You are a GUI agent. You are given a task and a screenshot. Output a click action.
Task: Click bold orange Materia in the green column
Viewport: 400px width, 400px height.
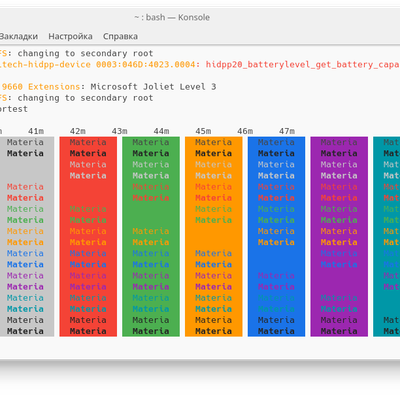[x=151, y=242]
